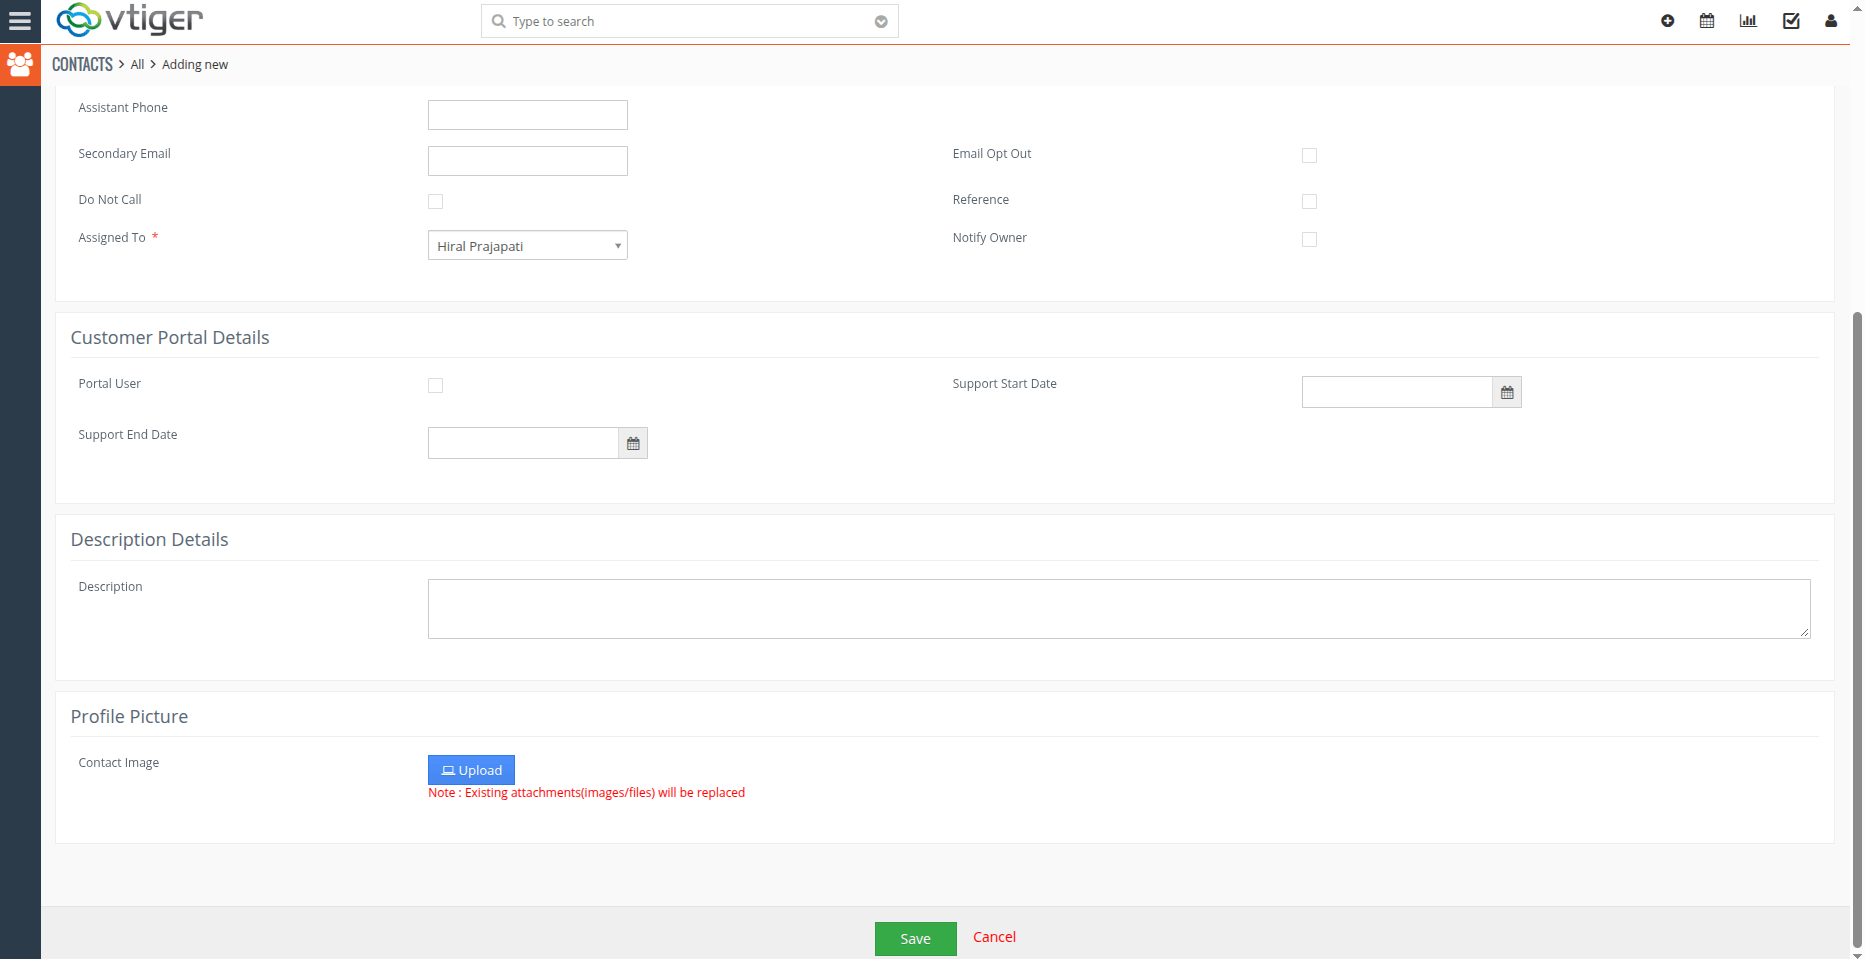The image size is (1865, 959).
Task: Click the red attachments replacement note
Action: click(586, 793)
